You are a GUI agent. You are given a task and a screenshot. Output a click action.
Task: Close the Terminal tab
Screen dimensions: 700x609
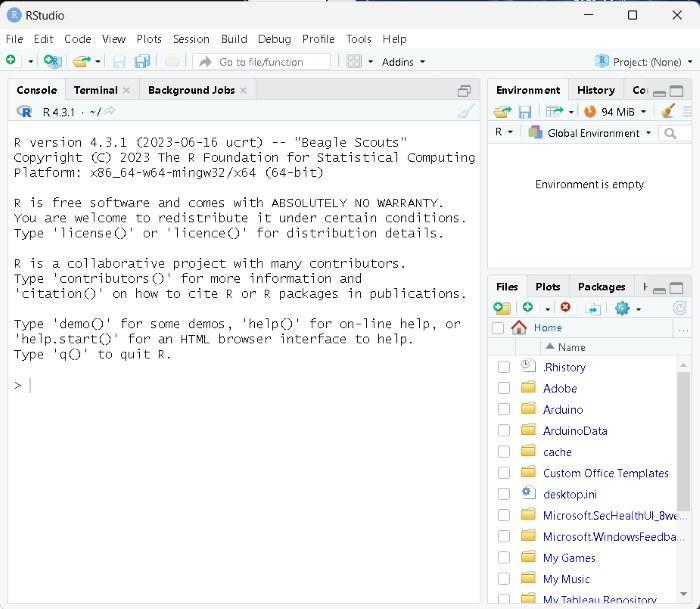click(x=126, y=90)
